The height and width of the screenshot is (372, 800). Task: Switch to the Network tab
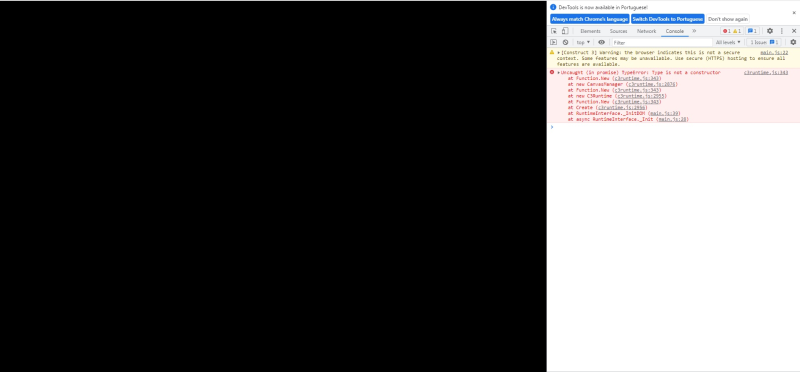(x=646, y=31)
